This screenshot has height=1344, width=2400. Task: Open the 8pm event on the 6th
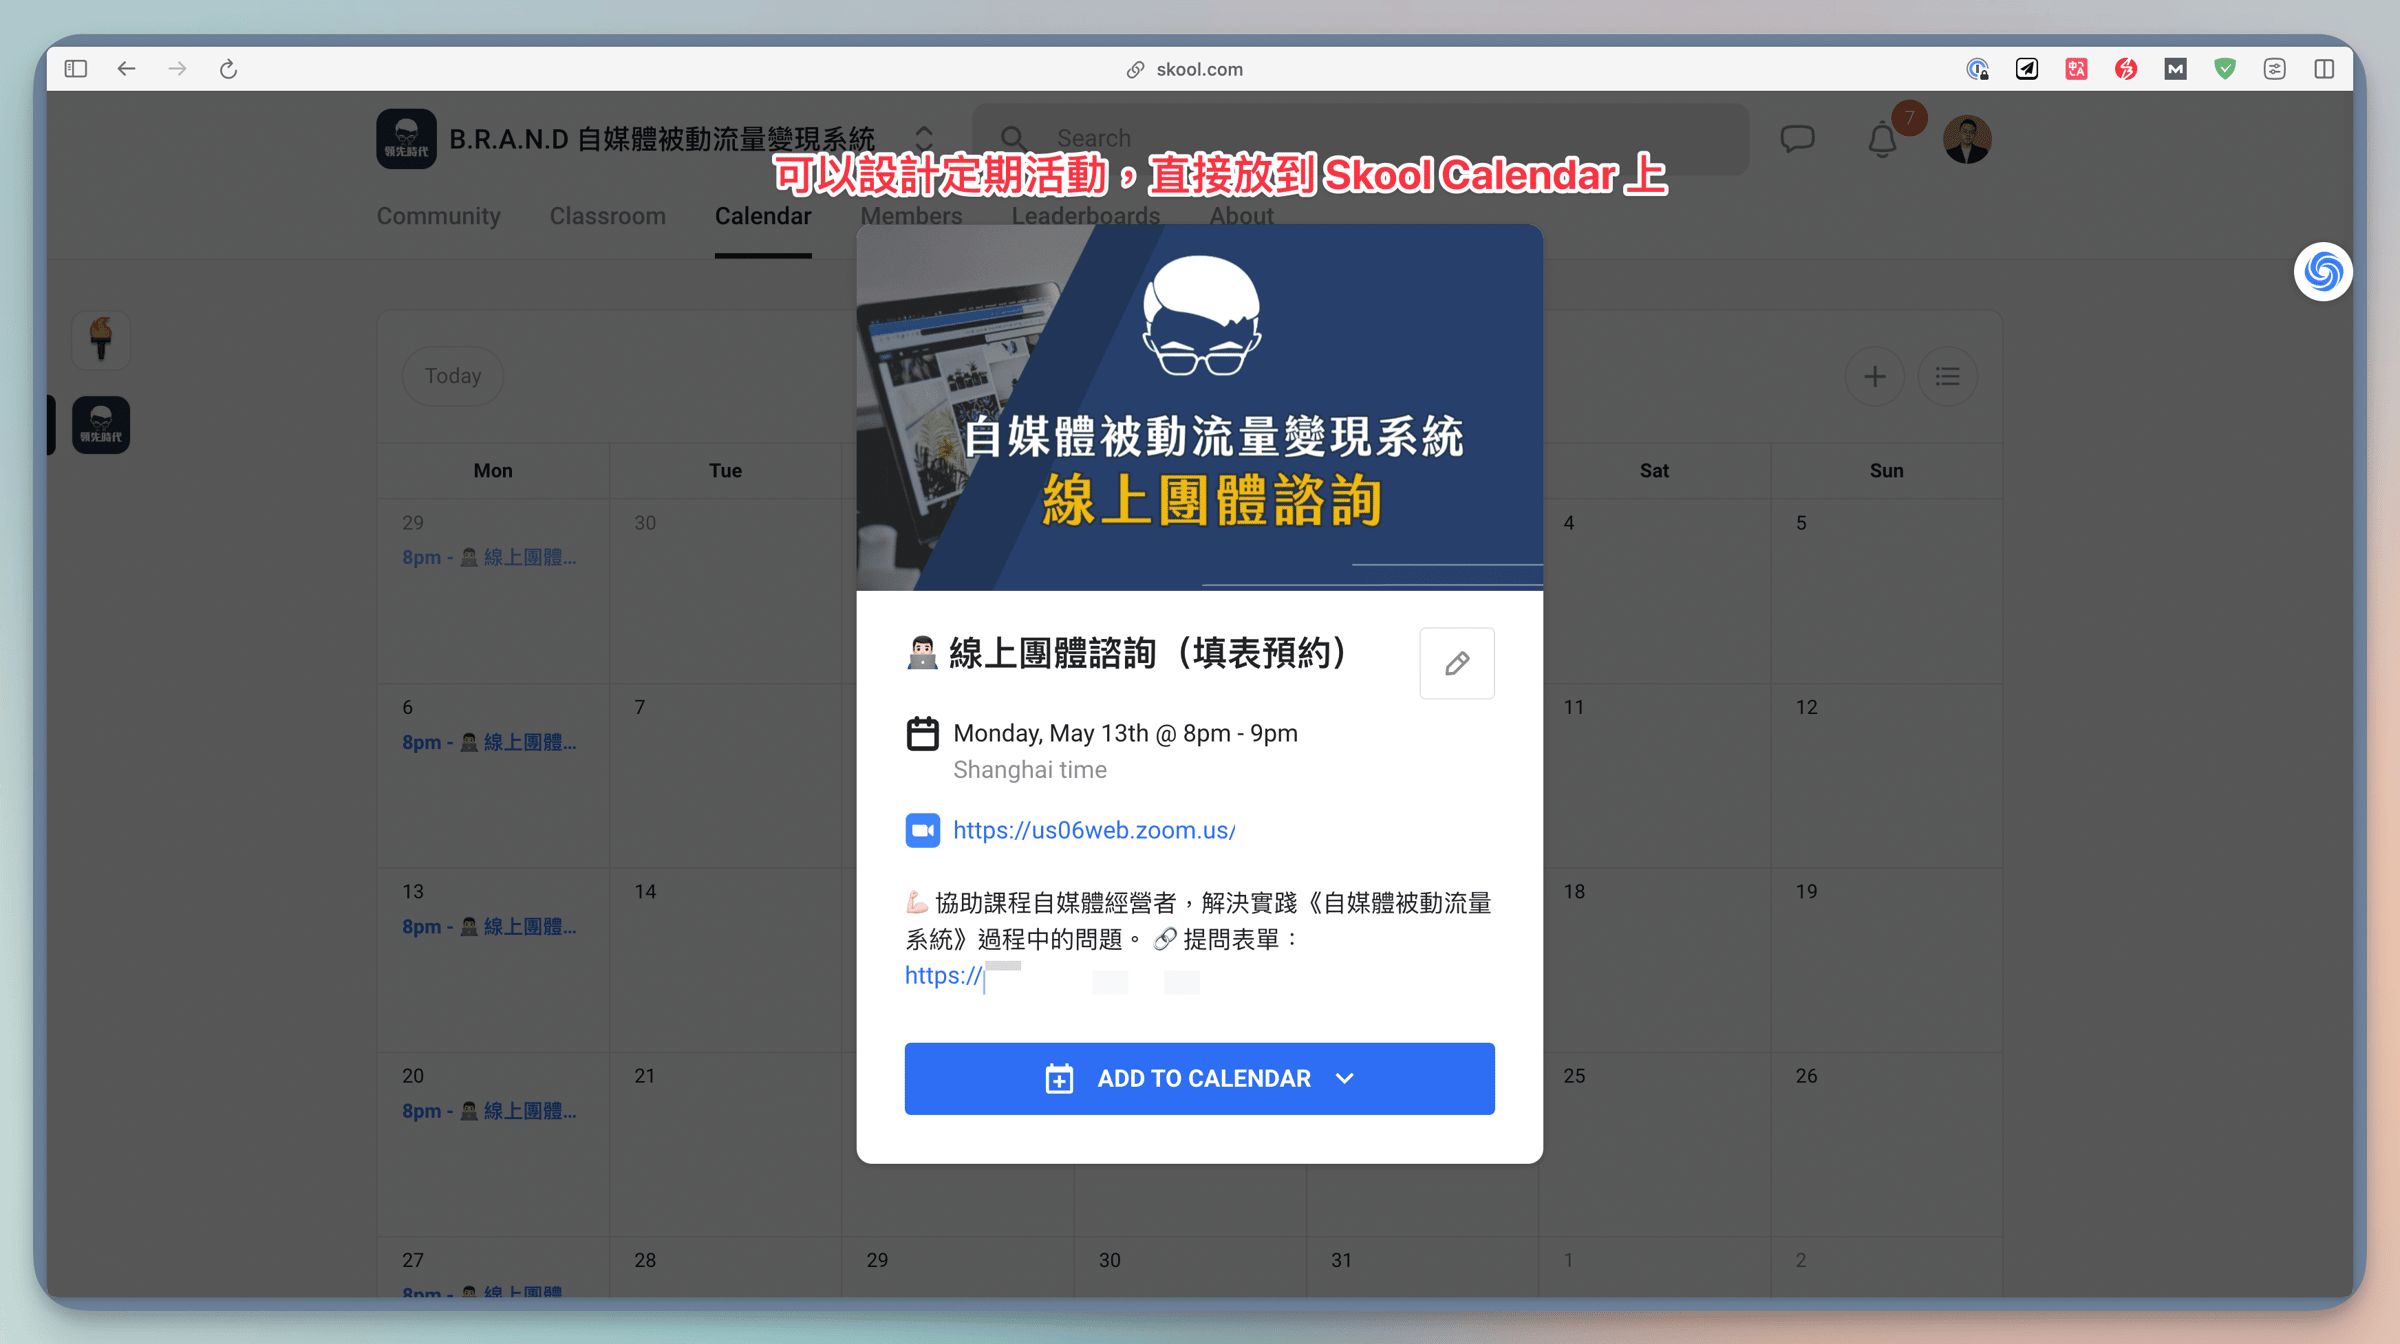click(490, 742)
